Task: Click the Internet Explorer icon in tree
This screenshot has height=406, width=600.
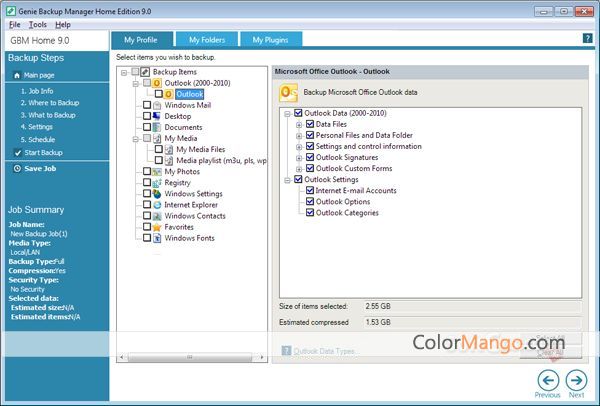Action: (x=157, y=204)
